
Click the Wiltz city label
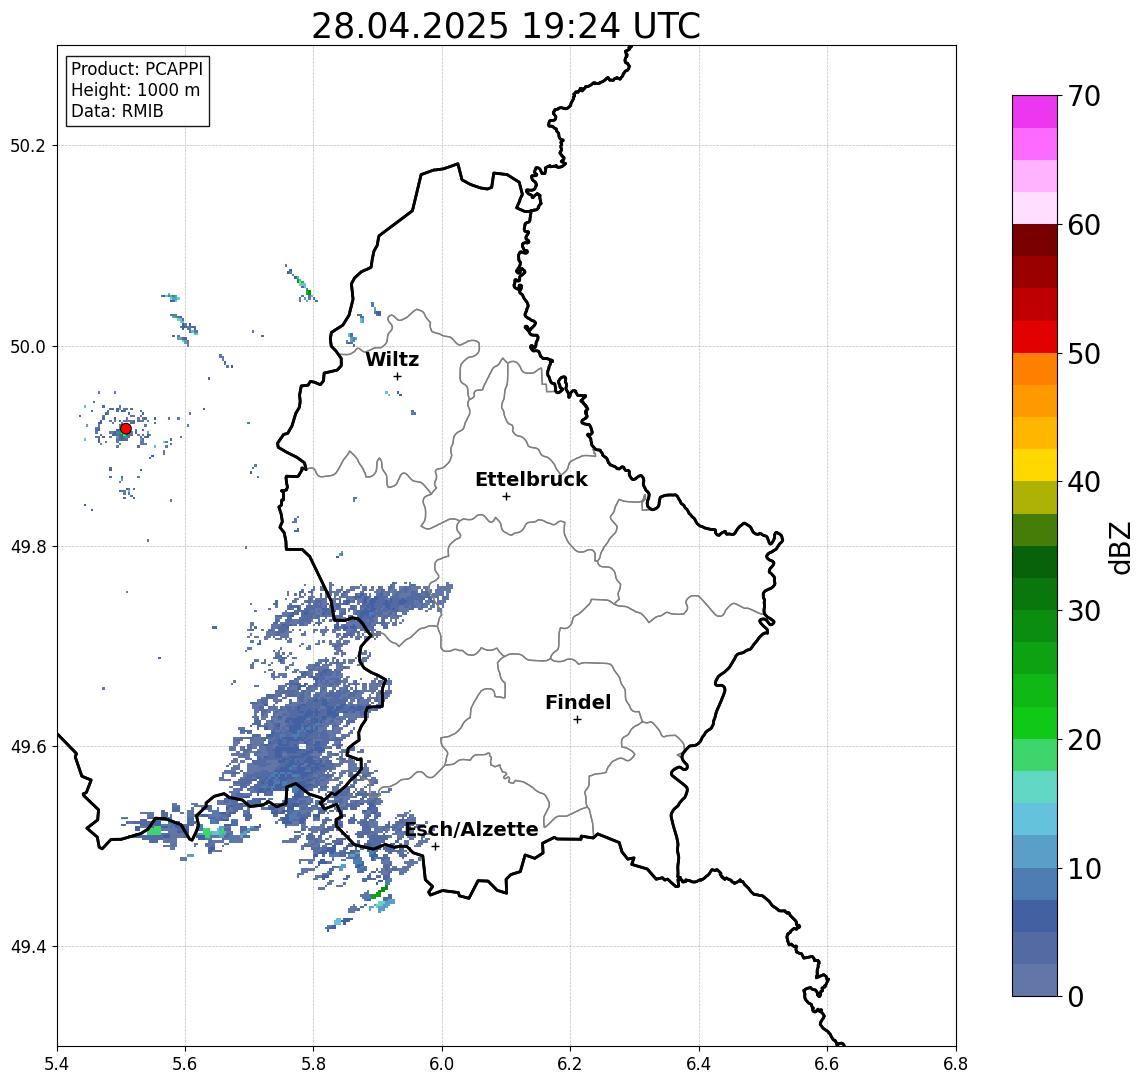(x=392, y=359)
